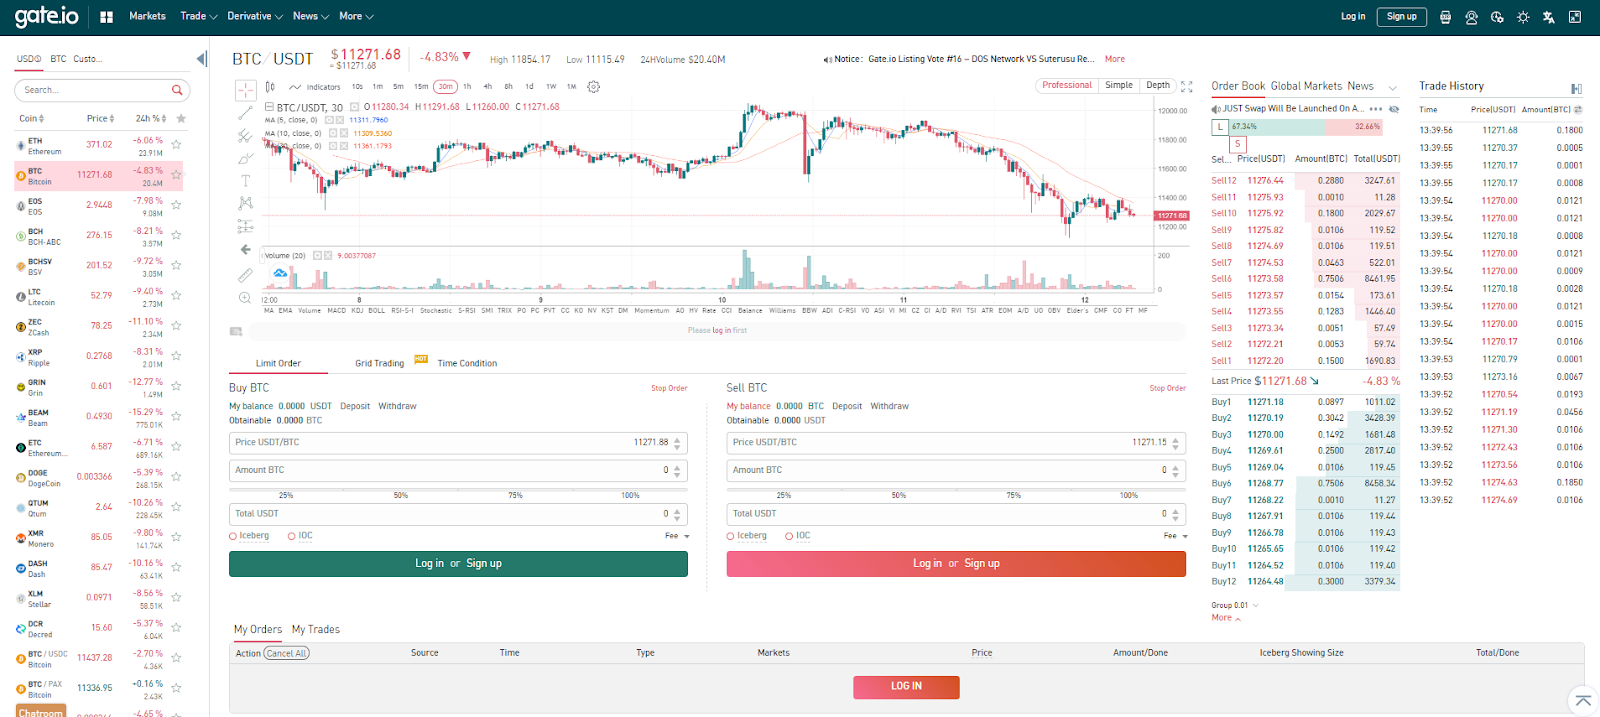
Task: Open the More dropdown in top bar
Action: (x=356, y=16)
